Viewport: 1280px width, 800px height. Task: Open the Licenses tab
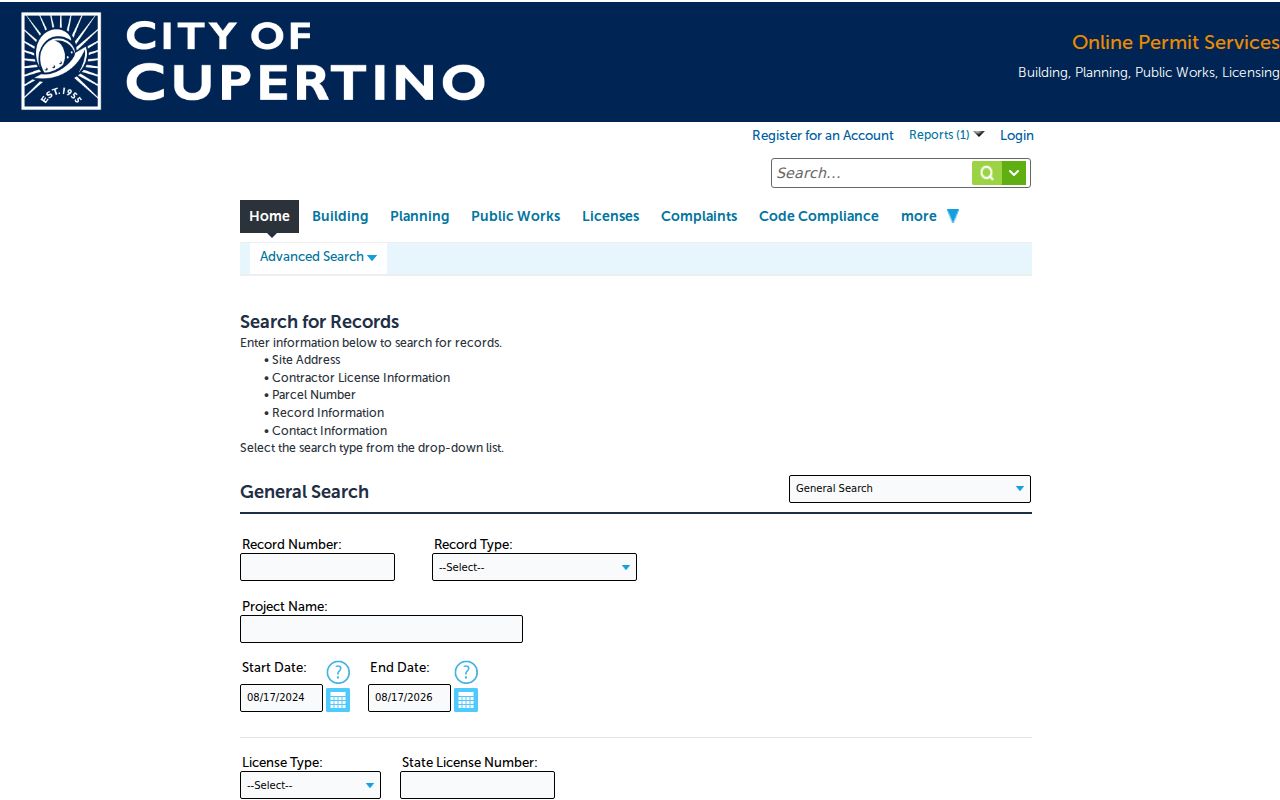(x=611, y=216)
